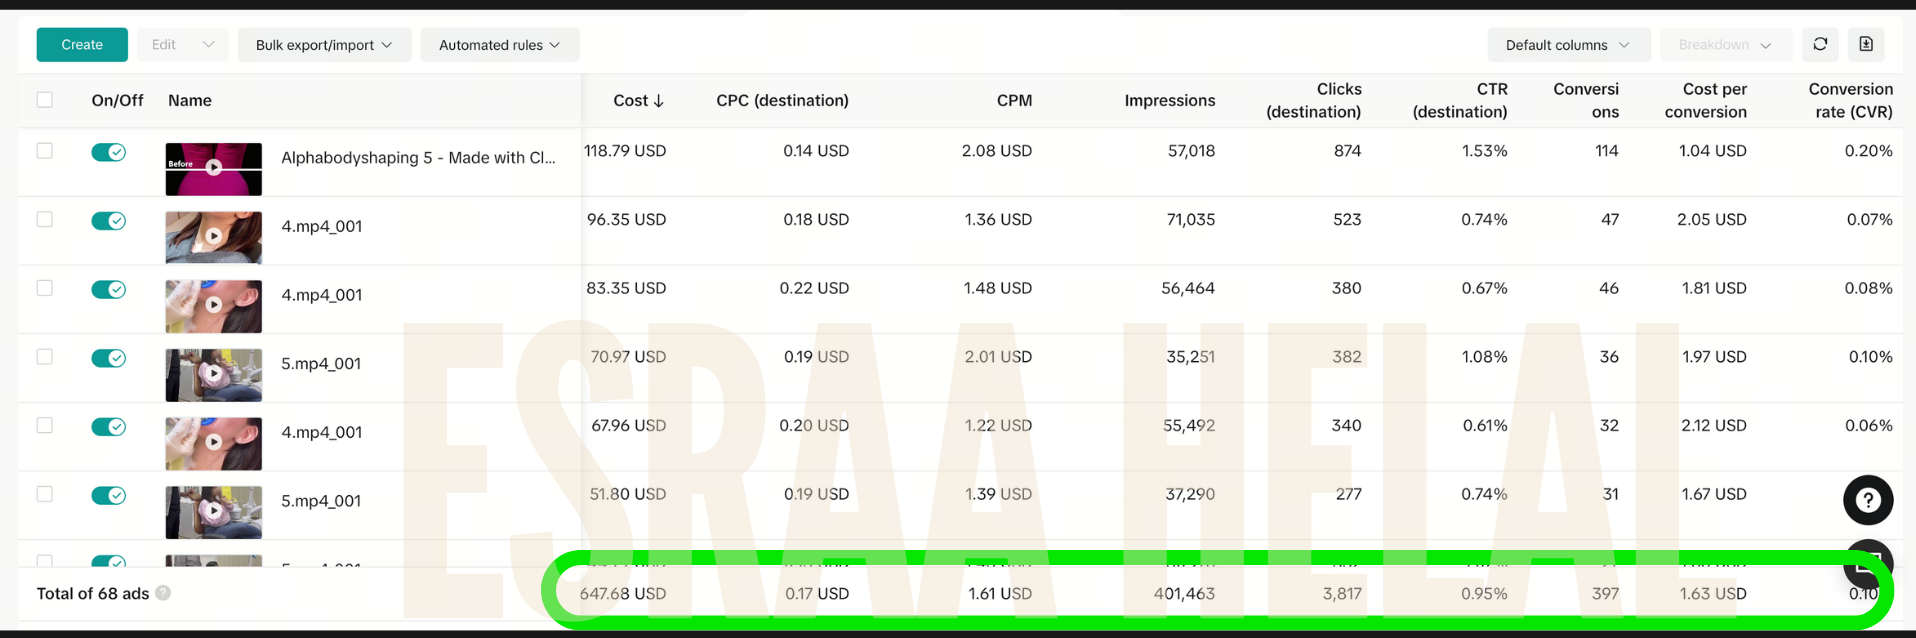Click the Cost column sort arrow
The image size is (1916, 638).
pyautogui.click(x=659, y=101)
